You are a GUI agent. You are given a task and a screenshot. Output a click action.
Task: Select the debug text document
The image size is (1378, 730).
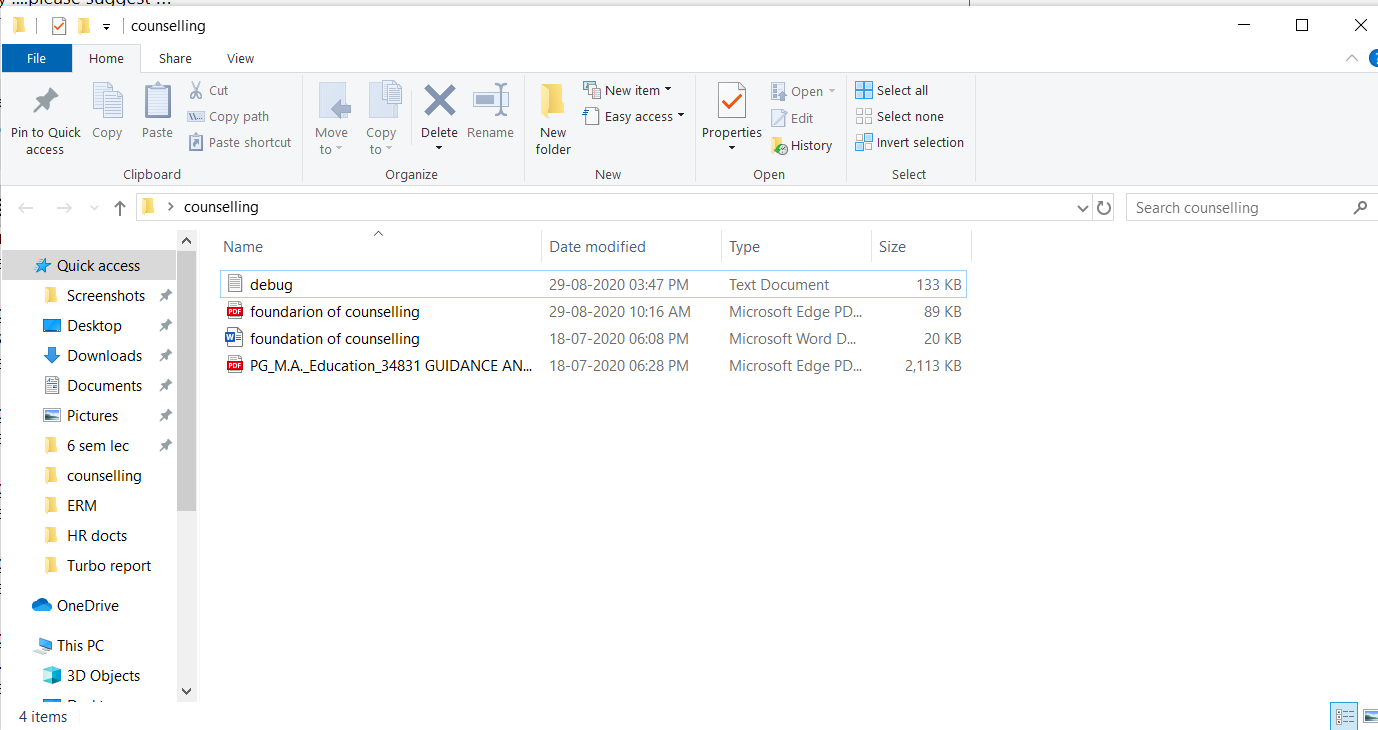point(593,285)
